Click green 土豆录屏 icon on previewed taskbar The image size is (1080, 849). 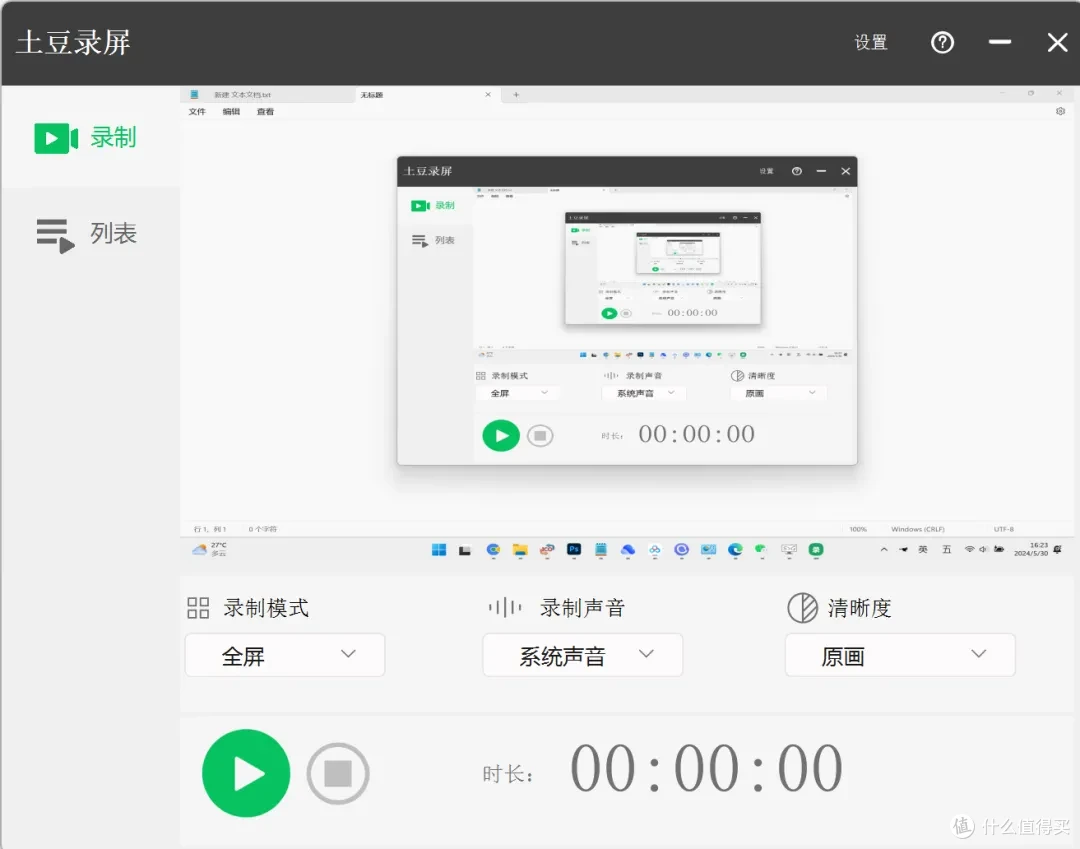point(816,549)
